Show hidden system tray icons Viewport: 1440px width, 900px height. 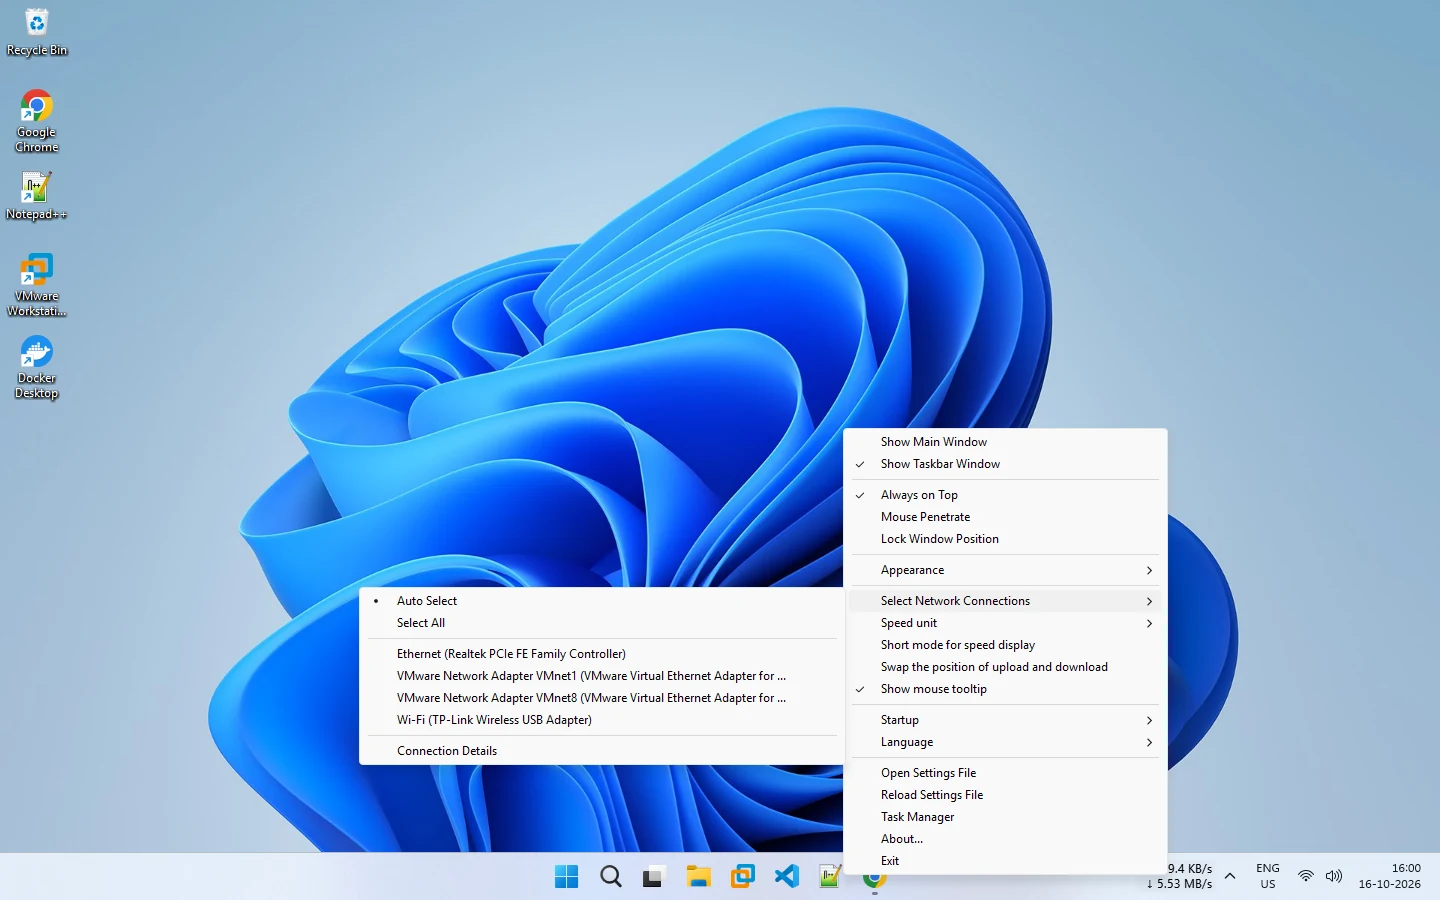point(1230,876)
